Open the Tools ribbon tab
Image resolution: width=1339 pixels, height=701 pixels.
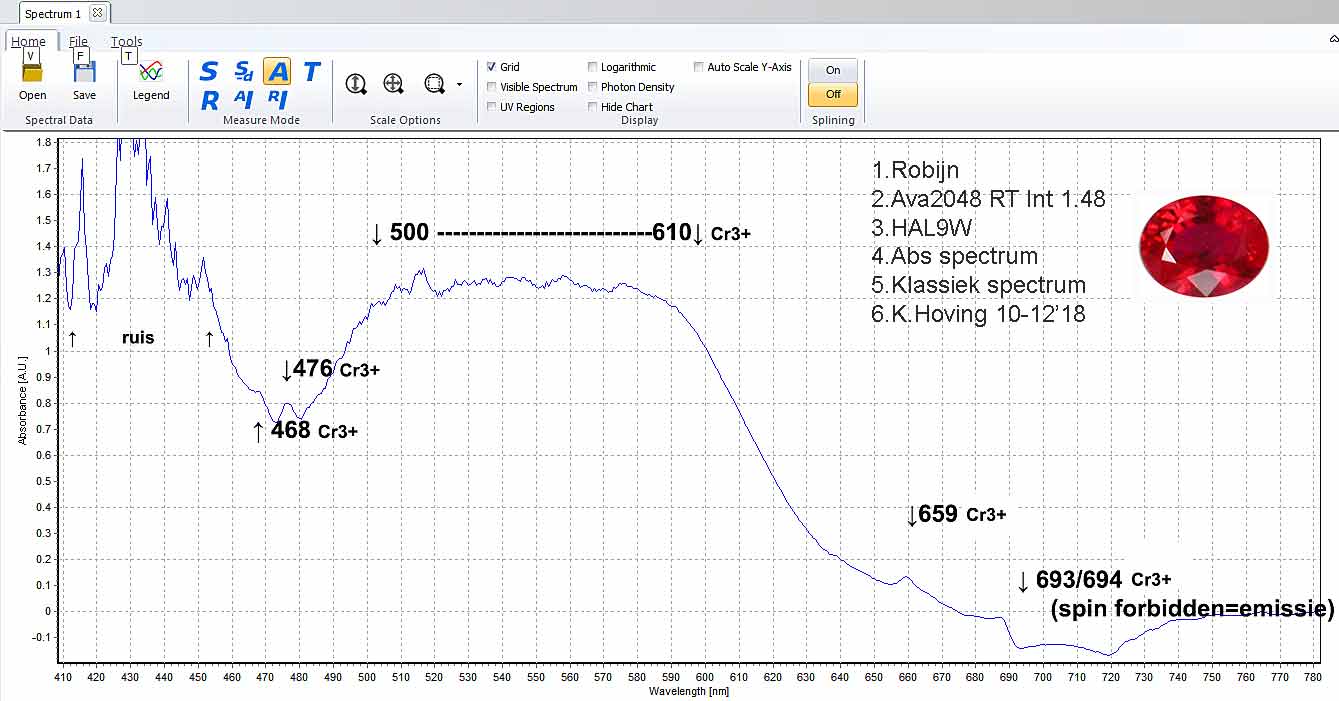[126, 42]
